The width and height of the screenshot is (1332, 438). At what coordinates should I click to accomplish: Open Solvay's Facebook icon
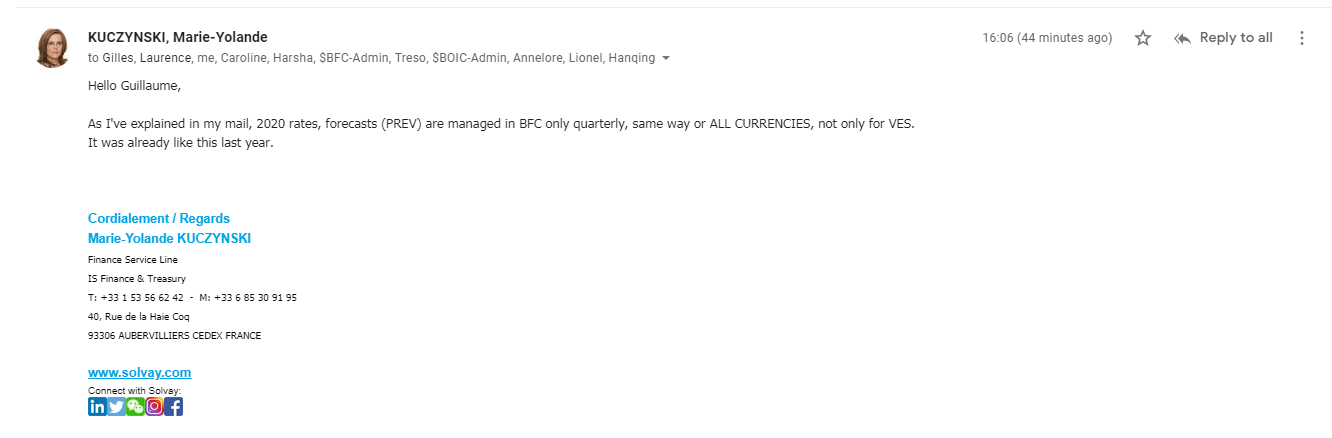(x=173, y=406)
